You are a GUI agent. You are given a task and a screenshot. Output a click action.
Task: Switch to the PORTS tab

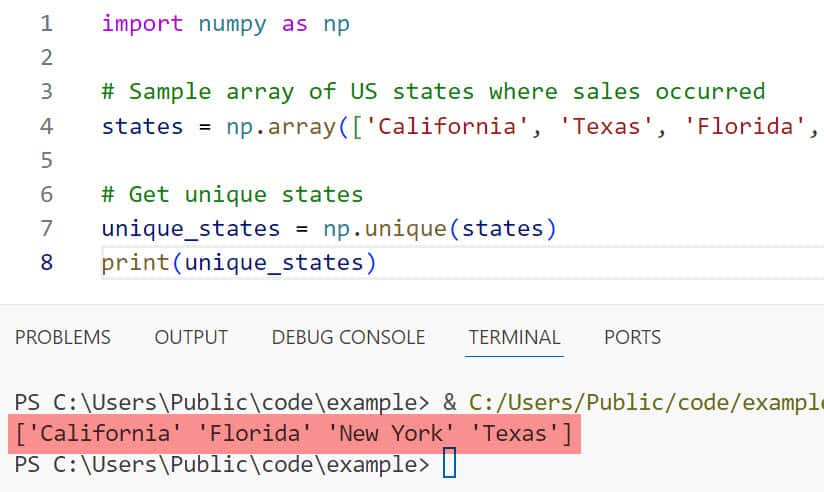[632, 337]
